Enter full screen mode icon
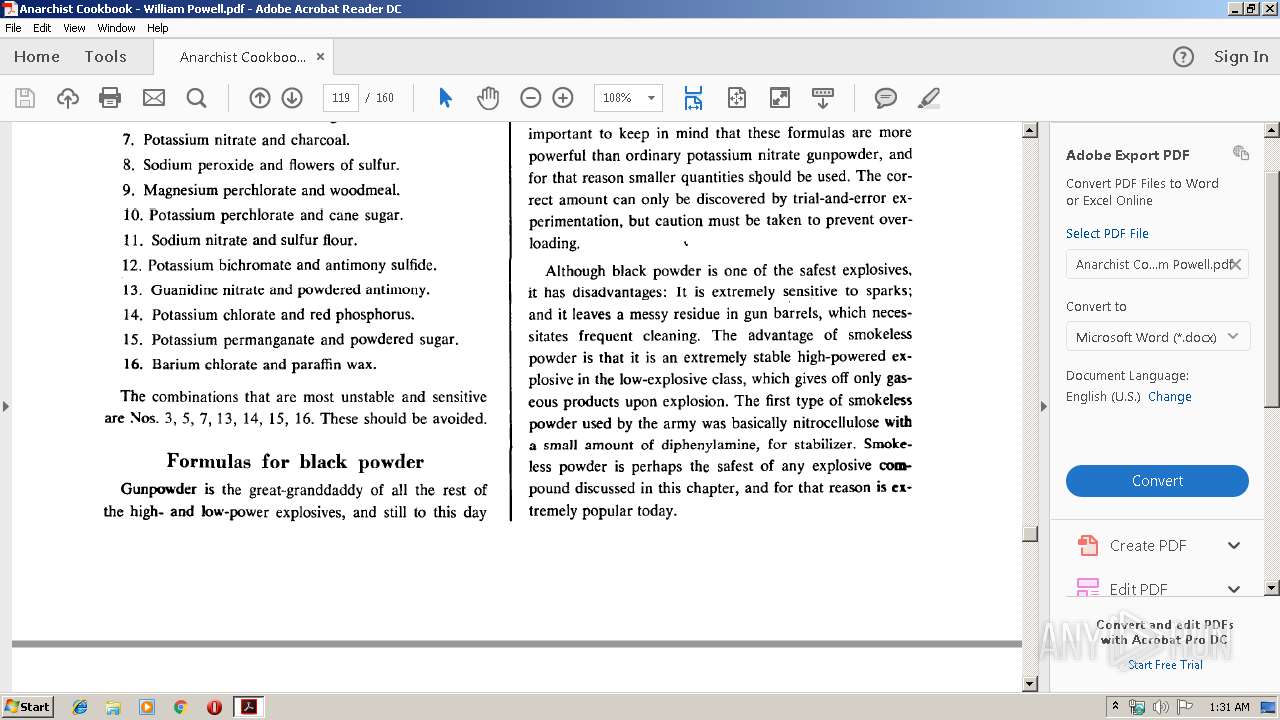The height and width of the screenshot is (720, 1280). (x=780, y=98)
